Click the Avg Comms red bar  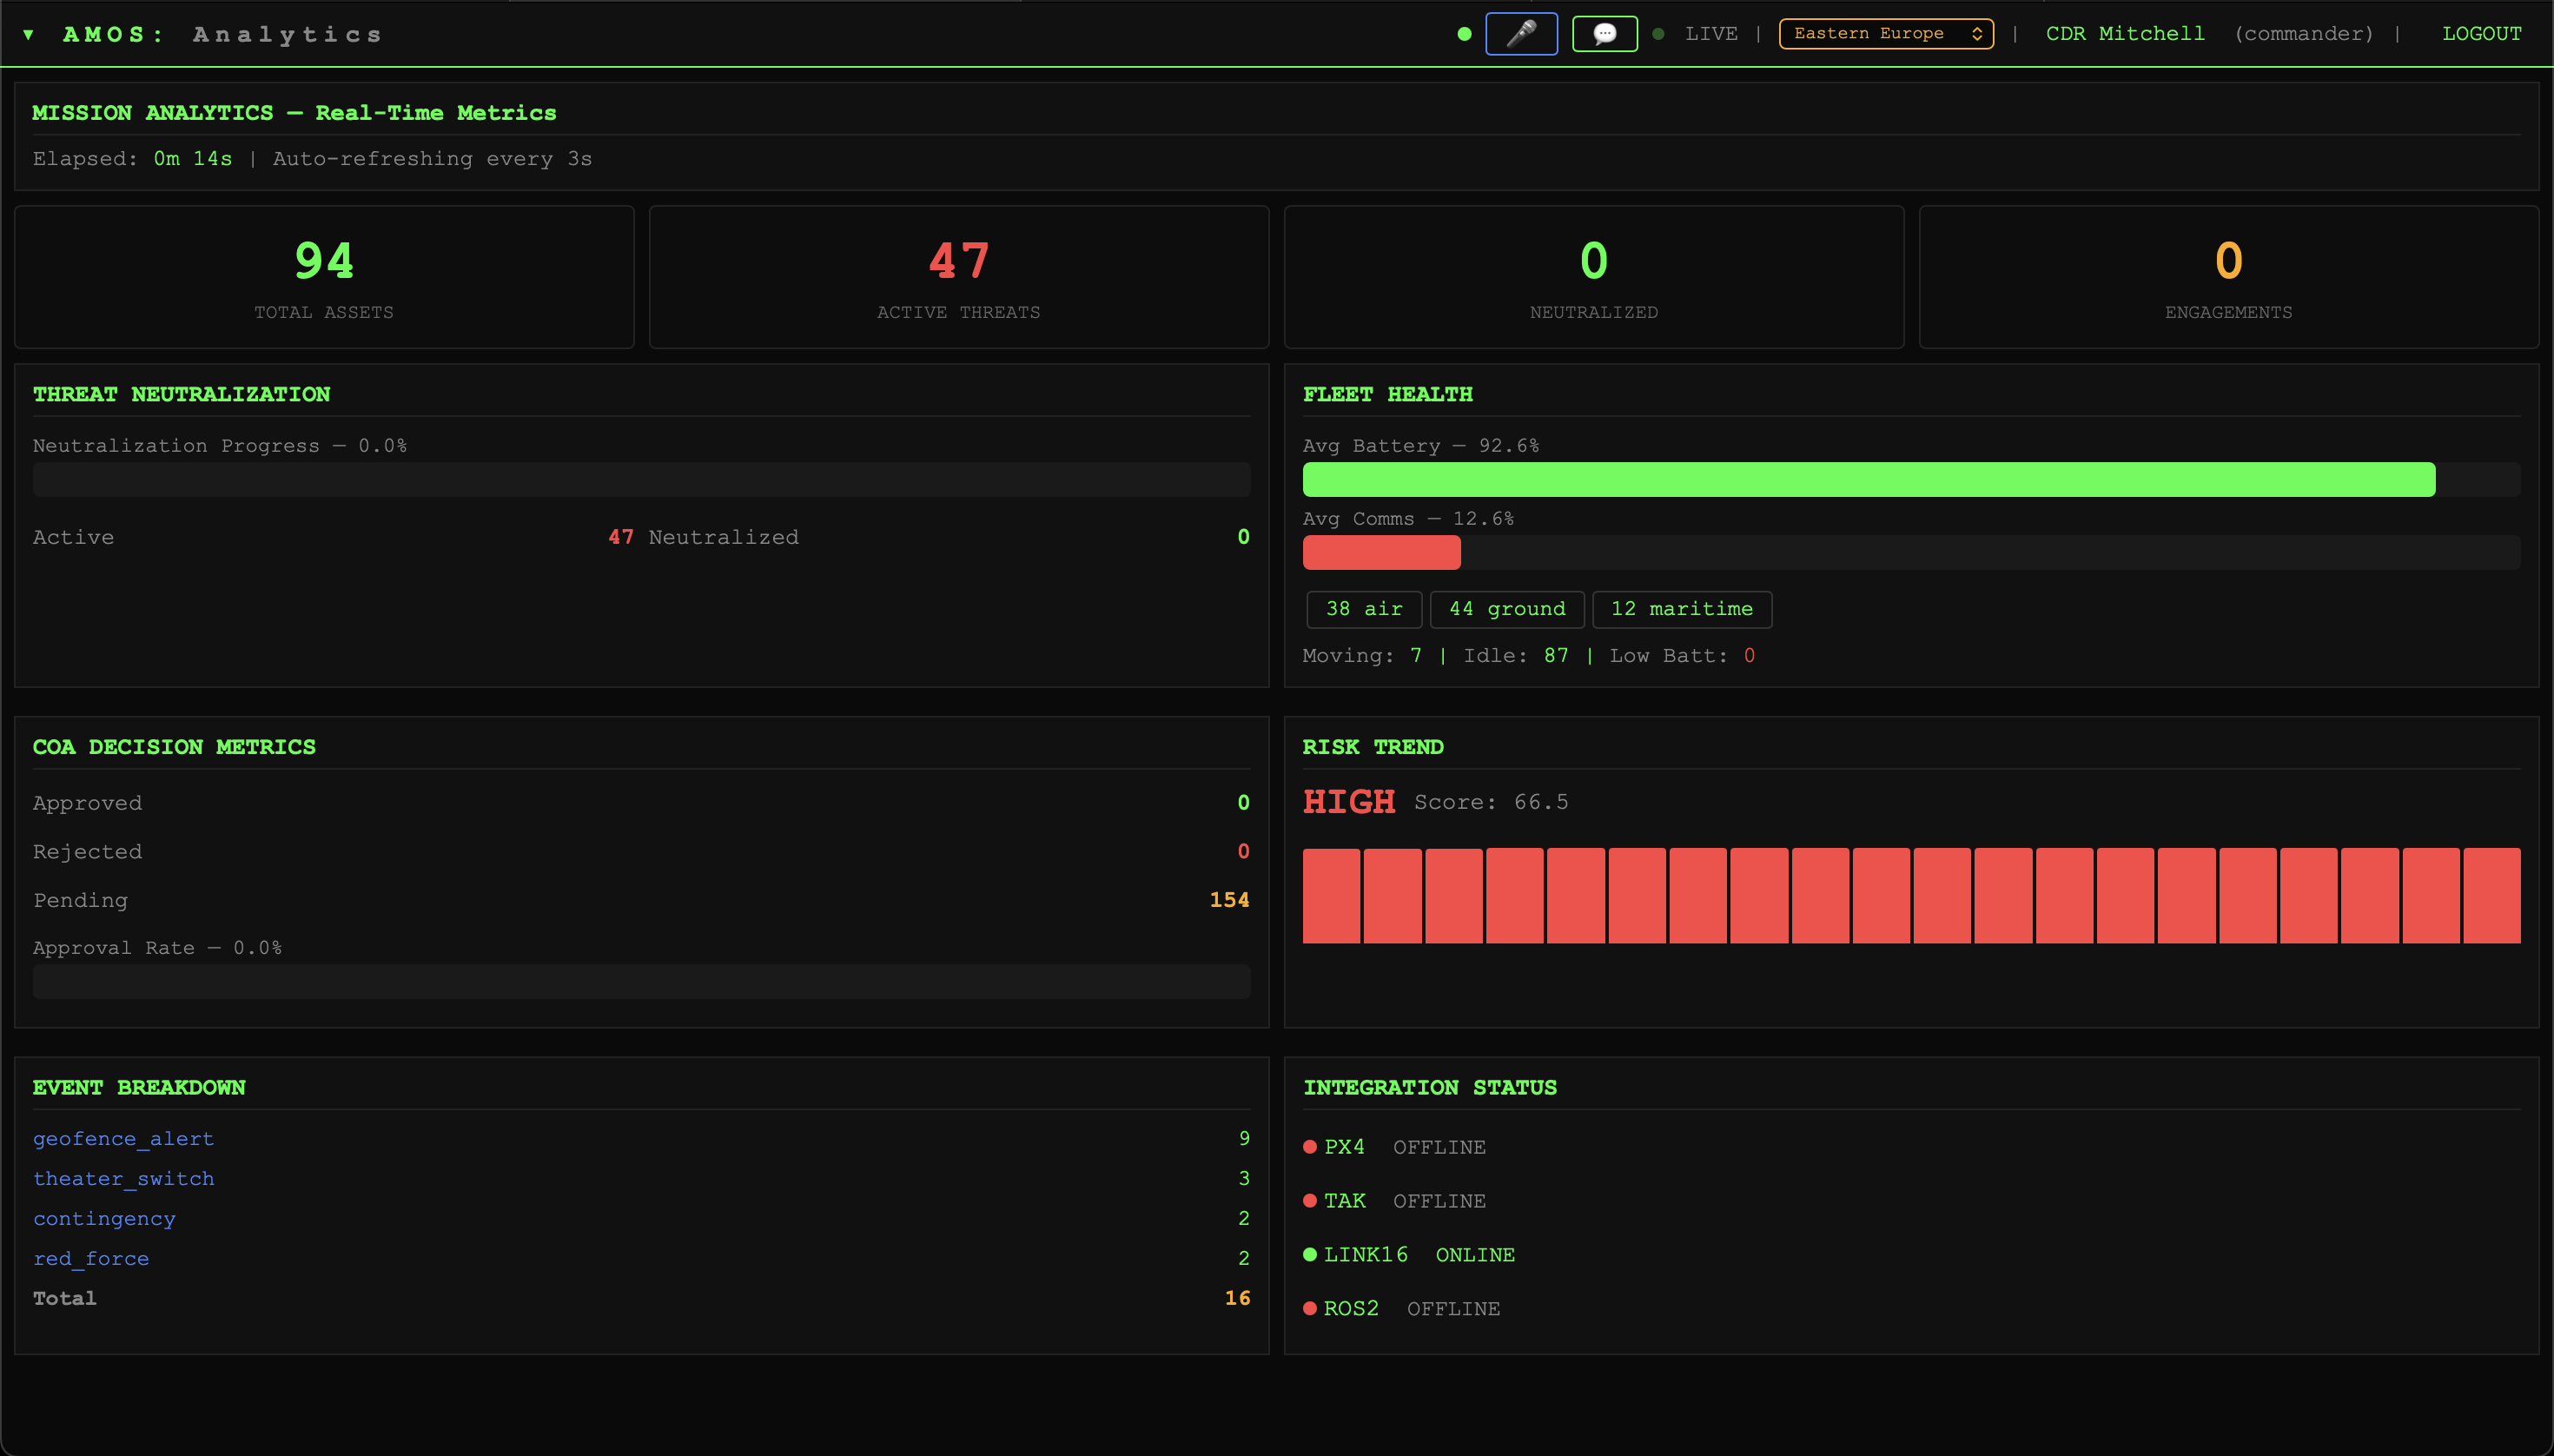tap(1381, 552)
